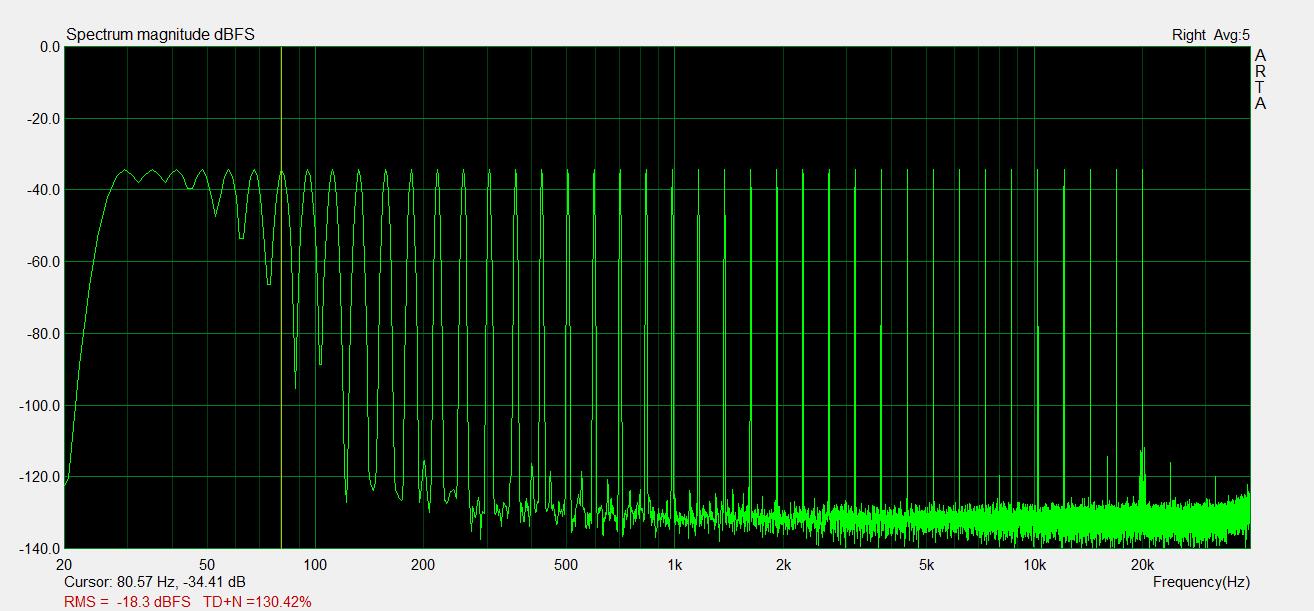Screen dimensions: 1314x611
Task: Click the '5k' frequency axis label
Action: [925, 564]
